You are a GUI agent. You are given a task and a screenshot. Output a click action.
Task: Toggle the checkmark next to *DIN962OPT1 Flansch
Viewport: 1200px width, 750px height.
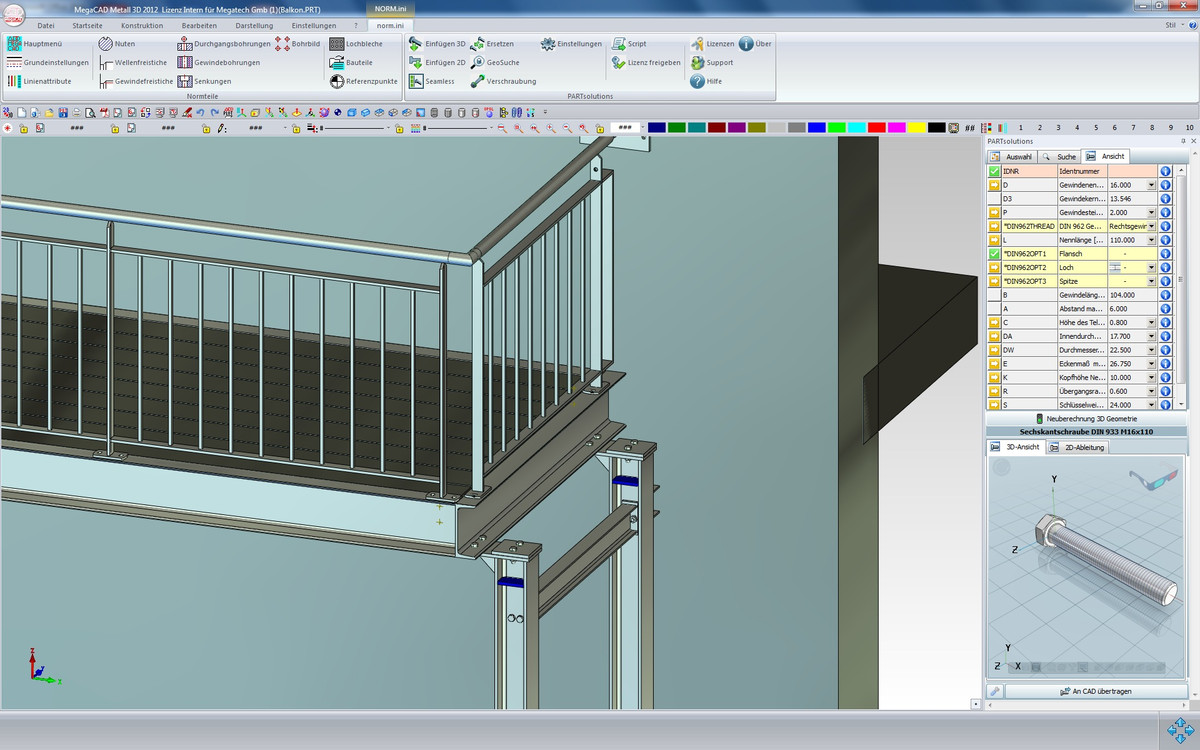pyautogui.click(x=994, y=254)
